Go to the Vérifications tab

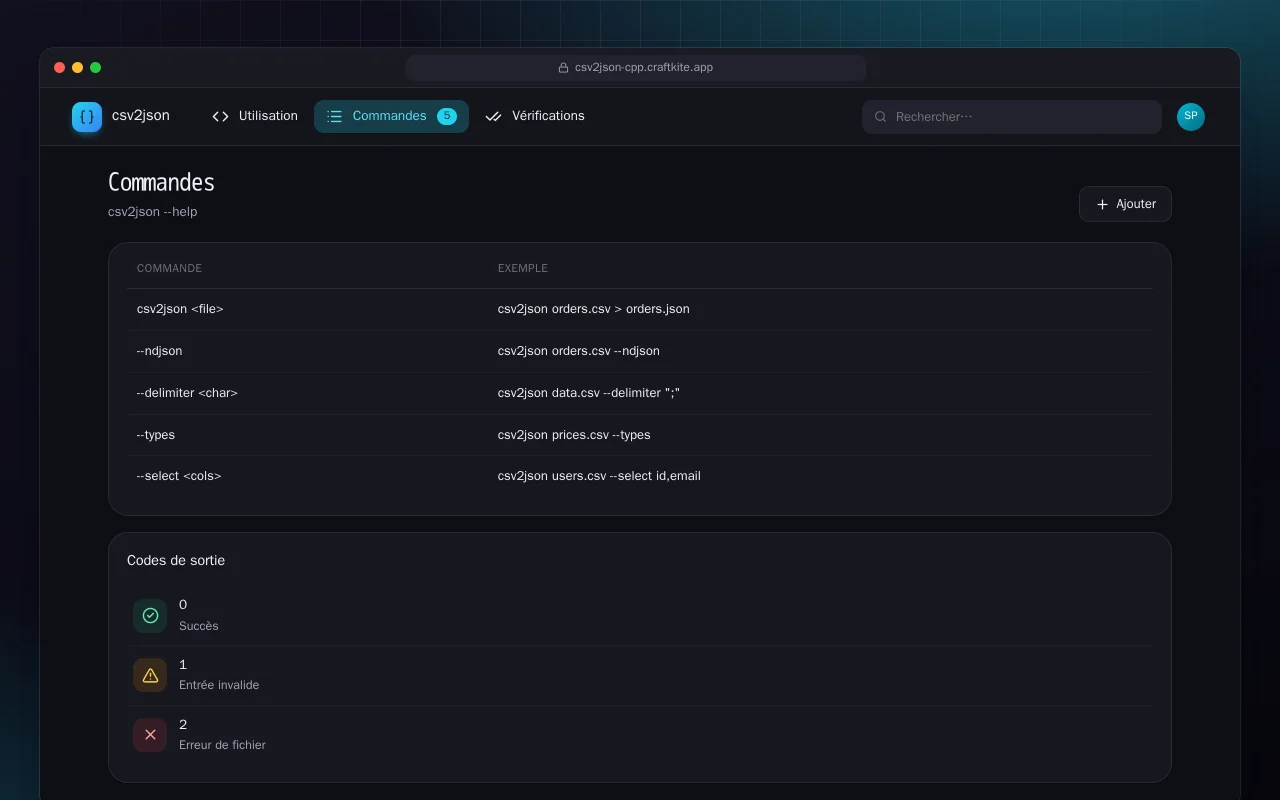pyautogui.click(x=535, y=116)
